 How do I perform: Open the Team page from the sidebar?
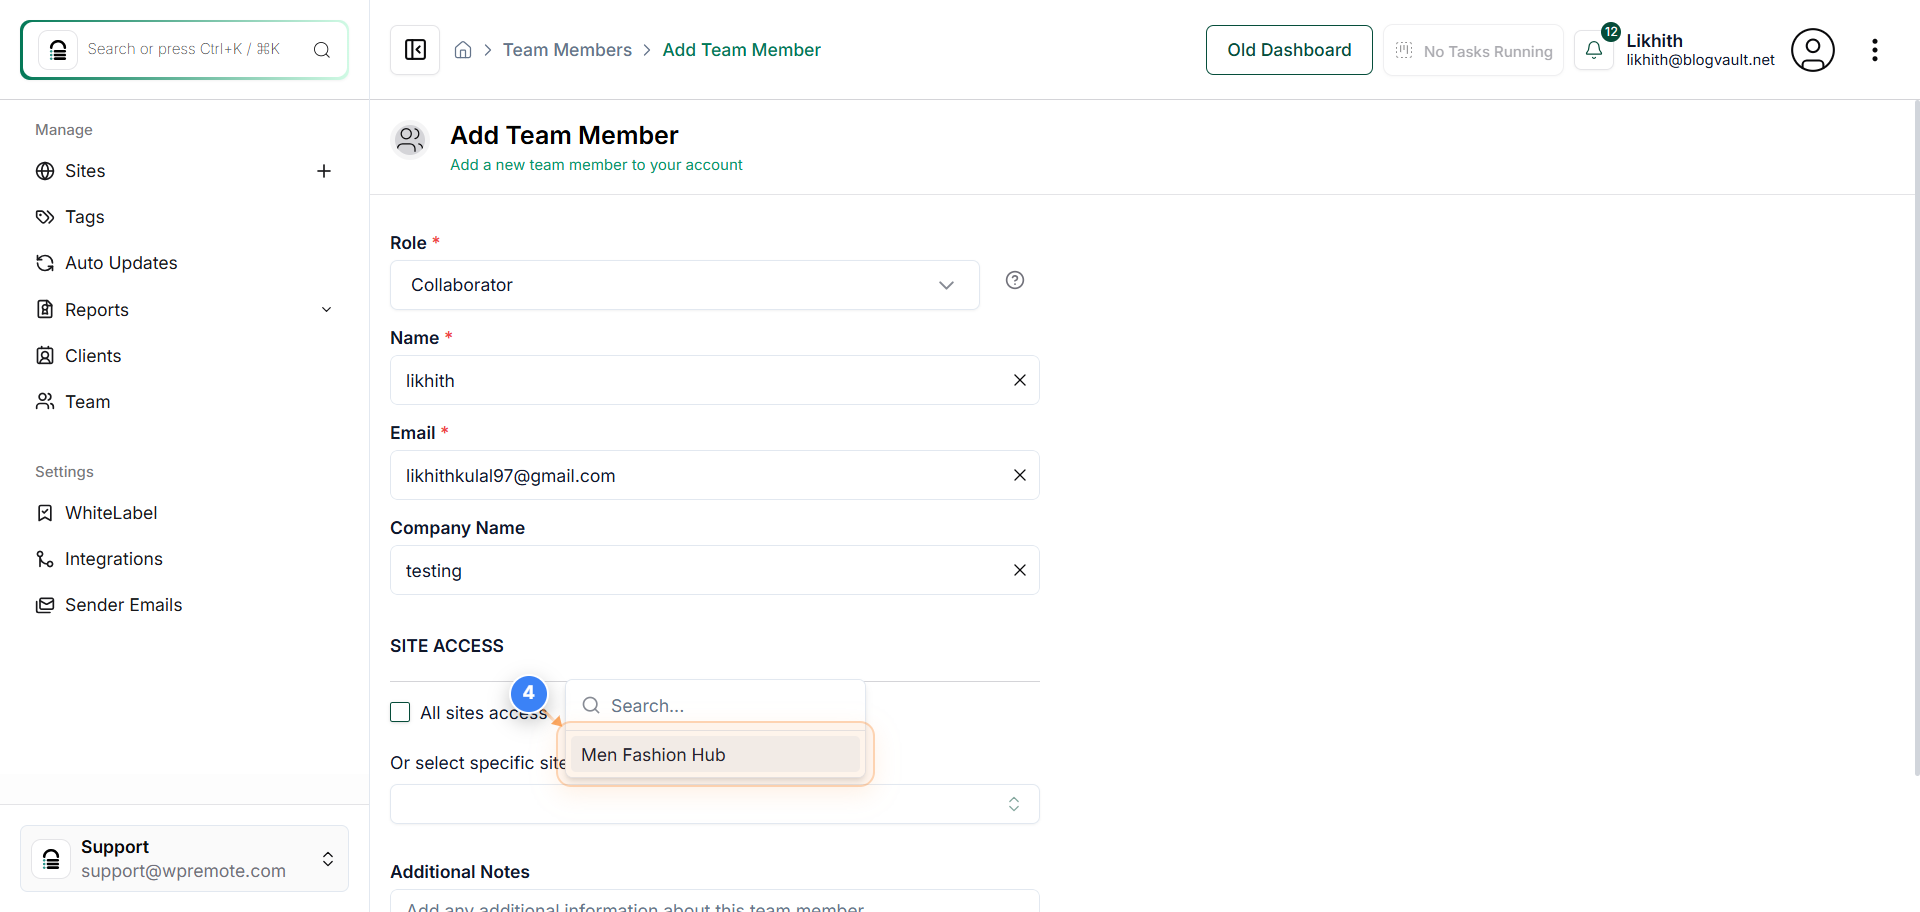click(x=87, y=402)
